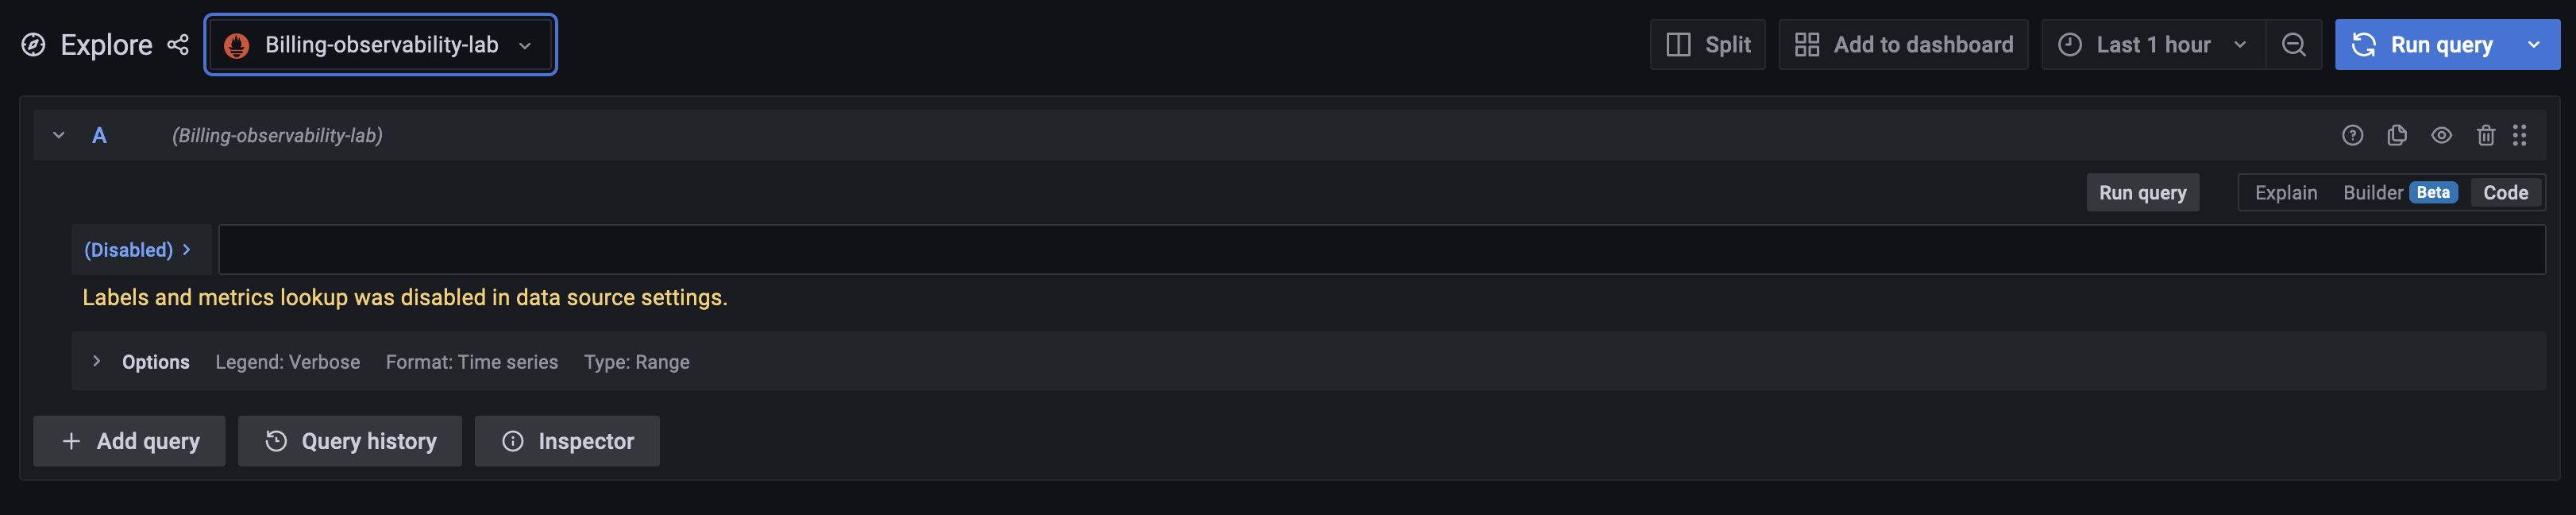Screen dimensions: 2576x515
Task: Zoom out the time range with the magnifier
Action: (x=2294, y=44)
